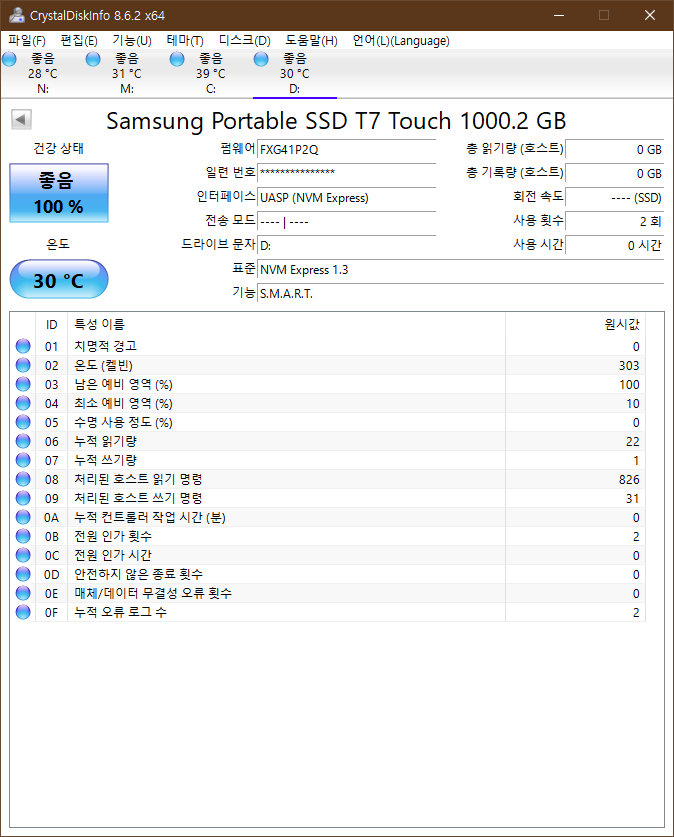Open the 언어(L)(Language) menu

coord(401,41)
